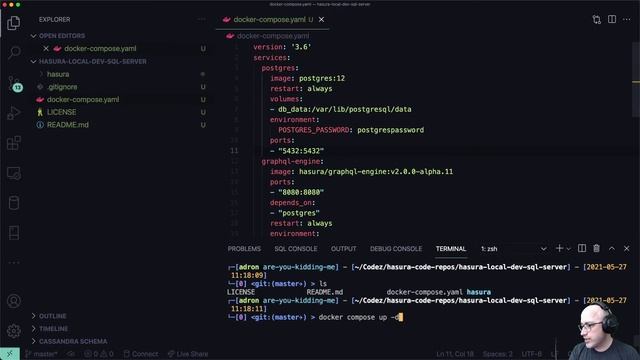Expand the Cassandra Schema section

tap(73, 341)
